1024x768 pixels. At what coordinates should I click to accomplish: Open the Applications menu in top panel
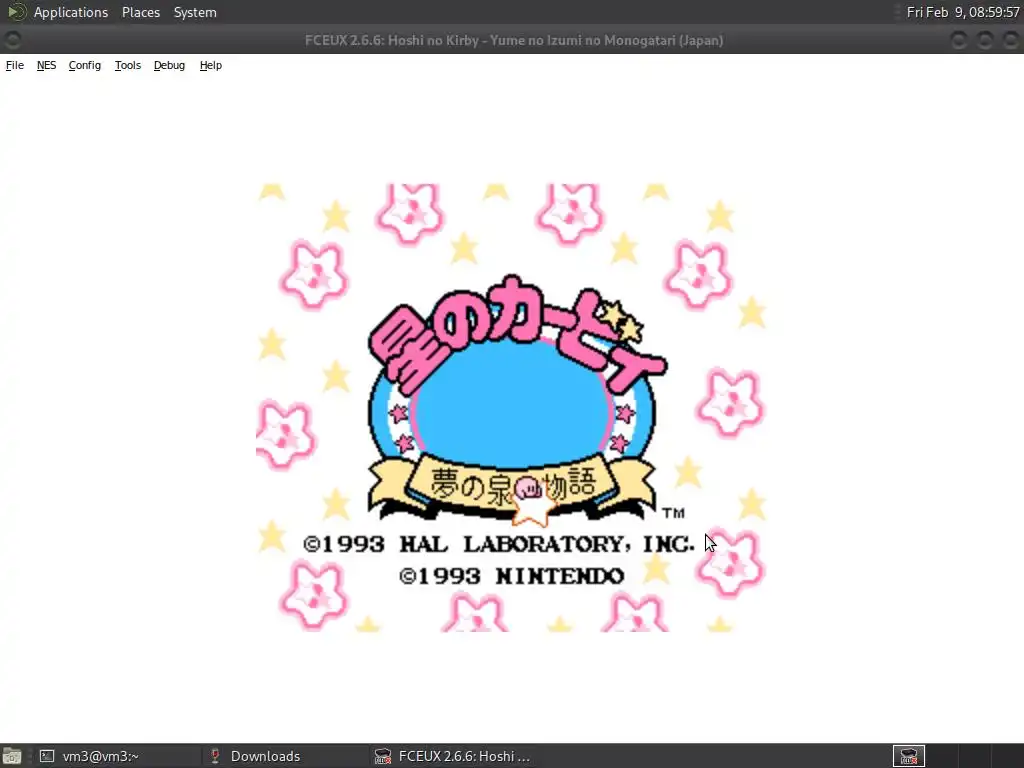(x=71, y=12)
